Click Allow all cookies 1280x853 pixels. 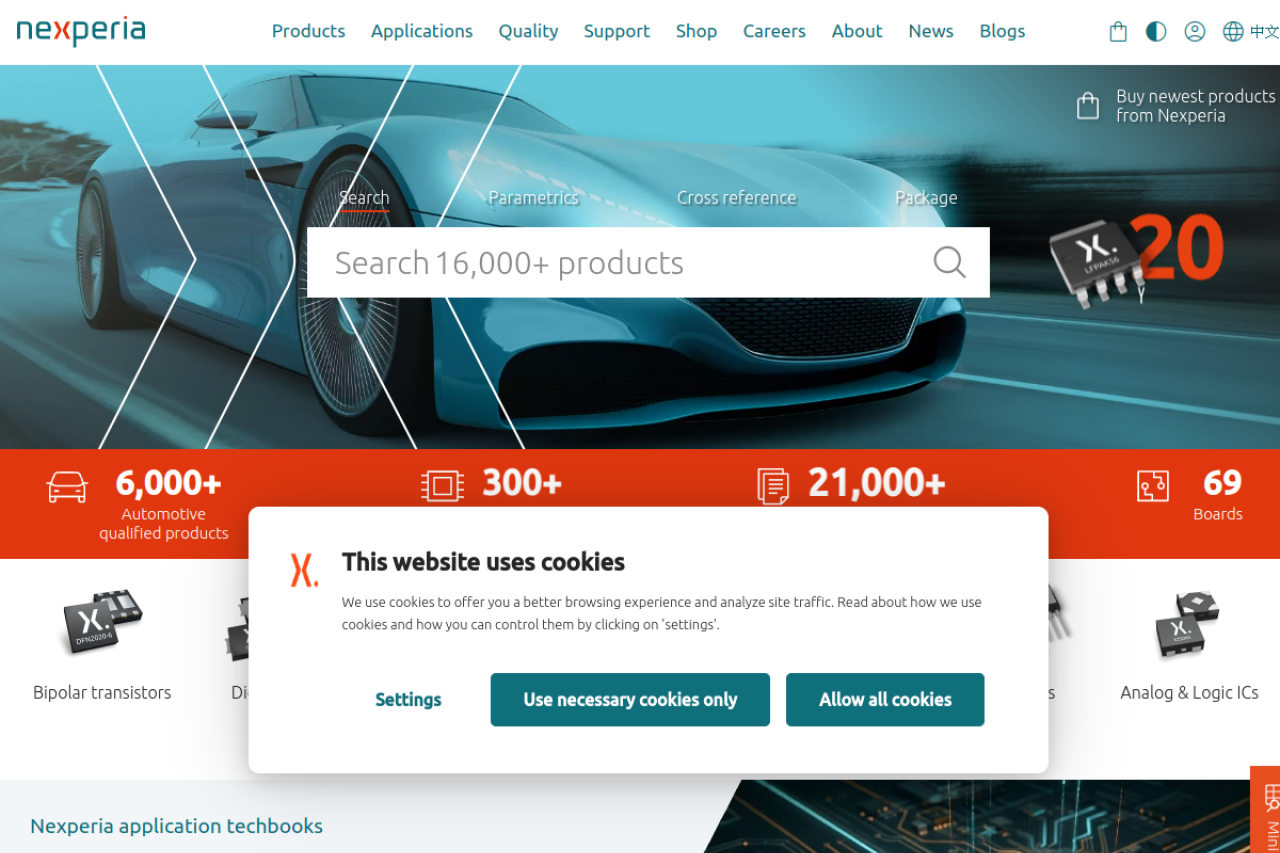click(885, 700)
